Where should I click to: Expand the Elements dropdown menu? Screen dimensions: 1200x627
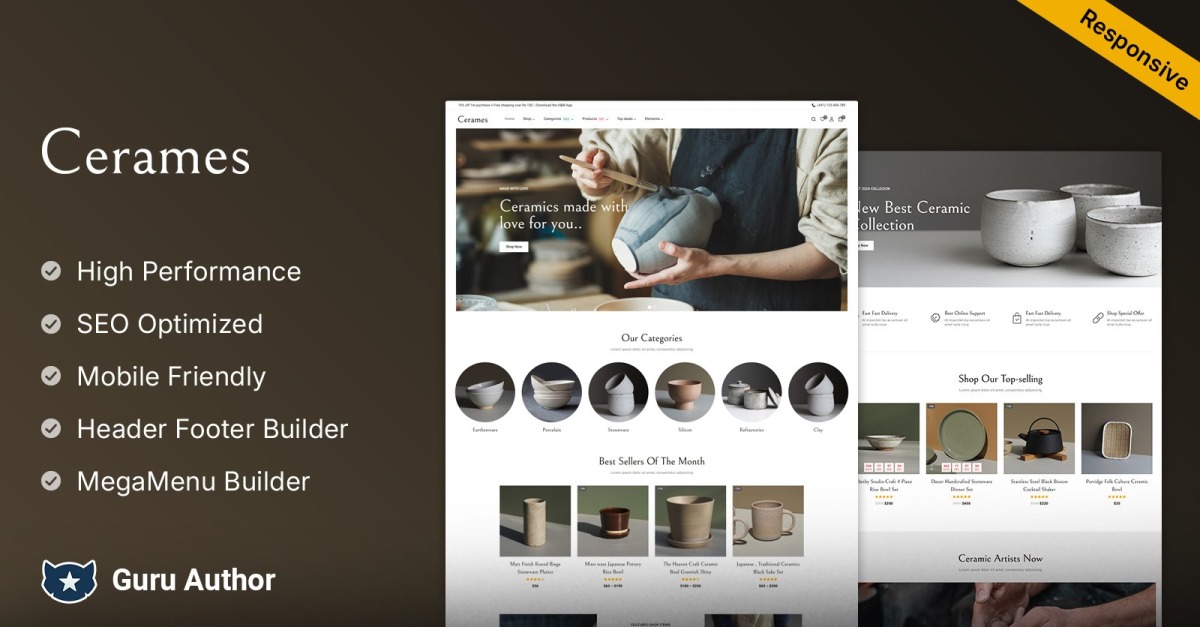(653, 119)
